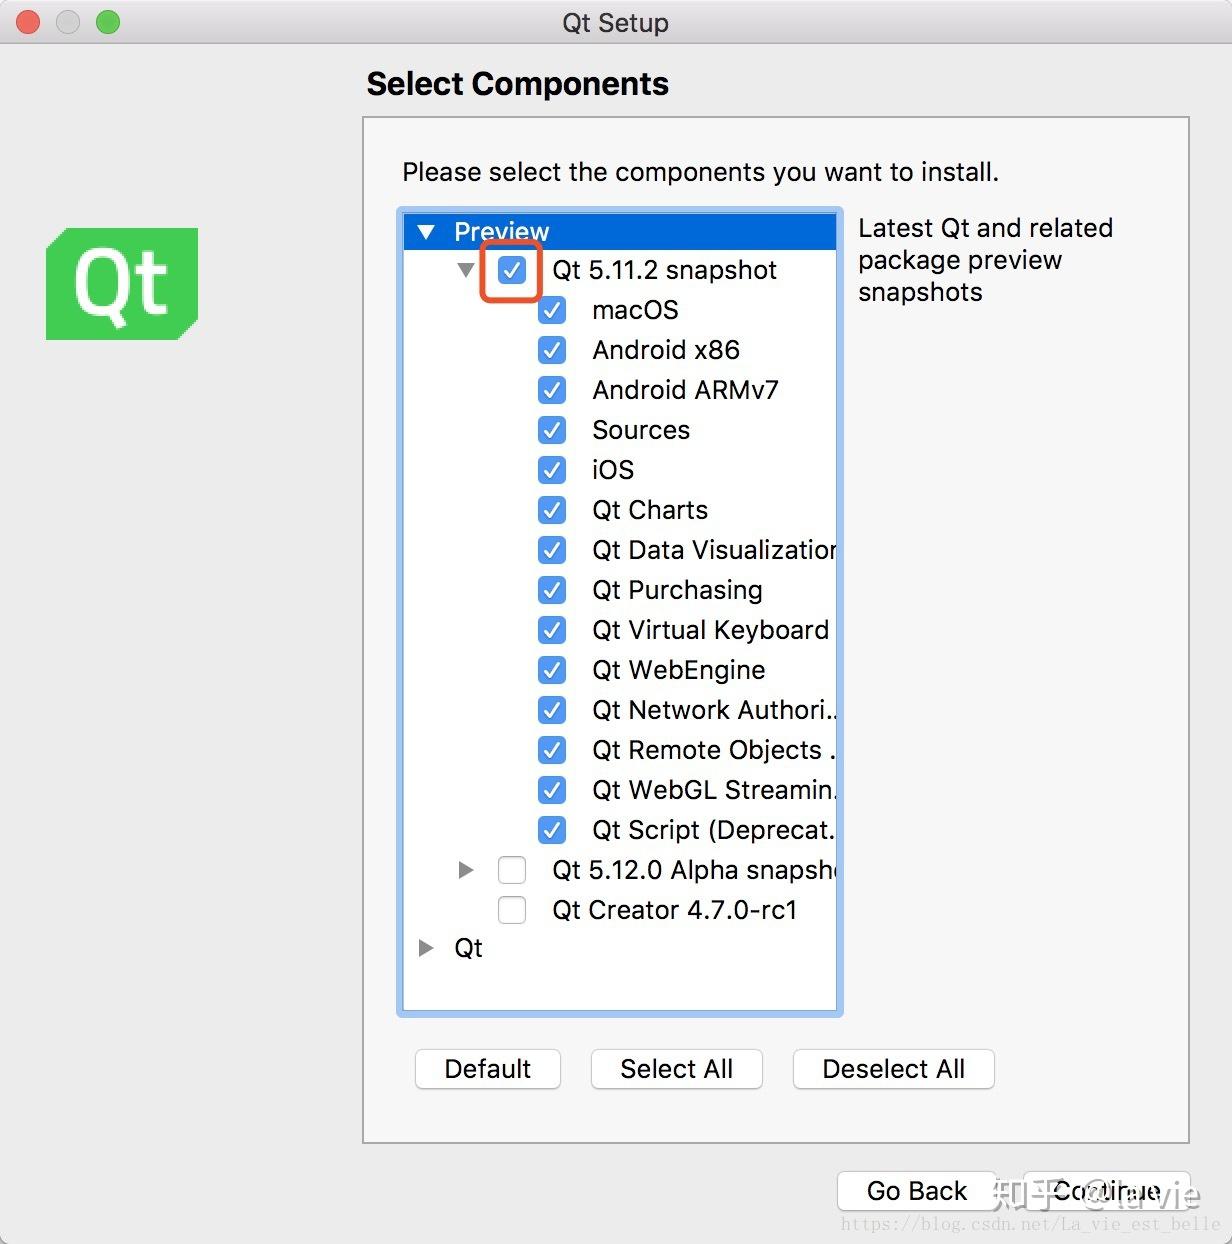Click the Default button
Screen dimensions: 1232x1244
(x=488, y=1069)
